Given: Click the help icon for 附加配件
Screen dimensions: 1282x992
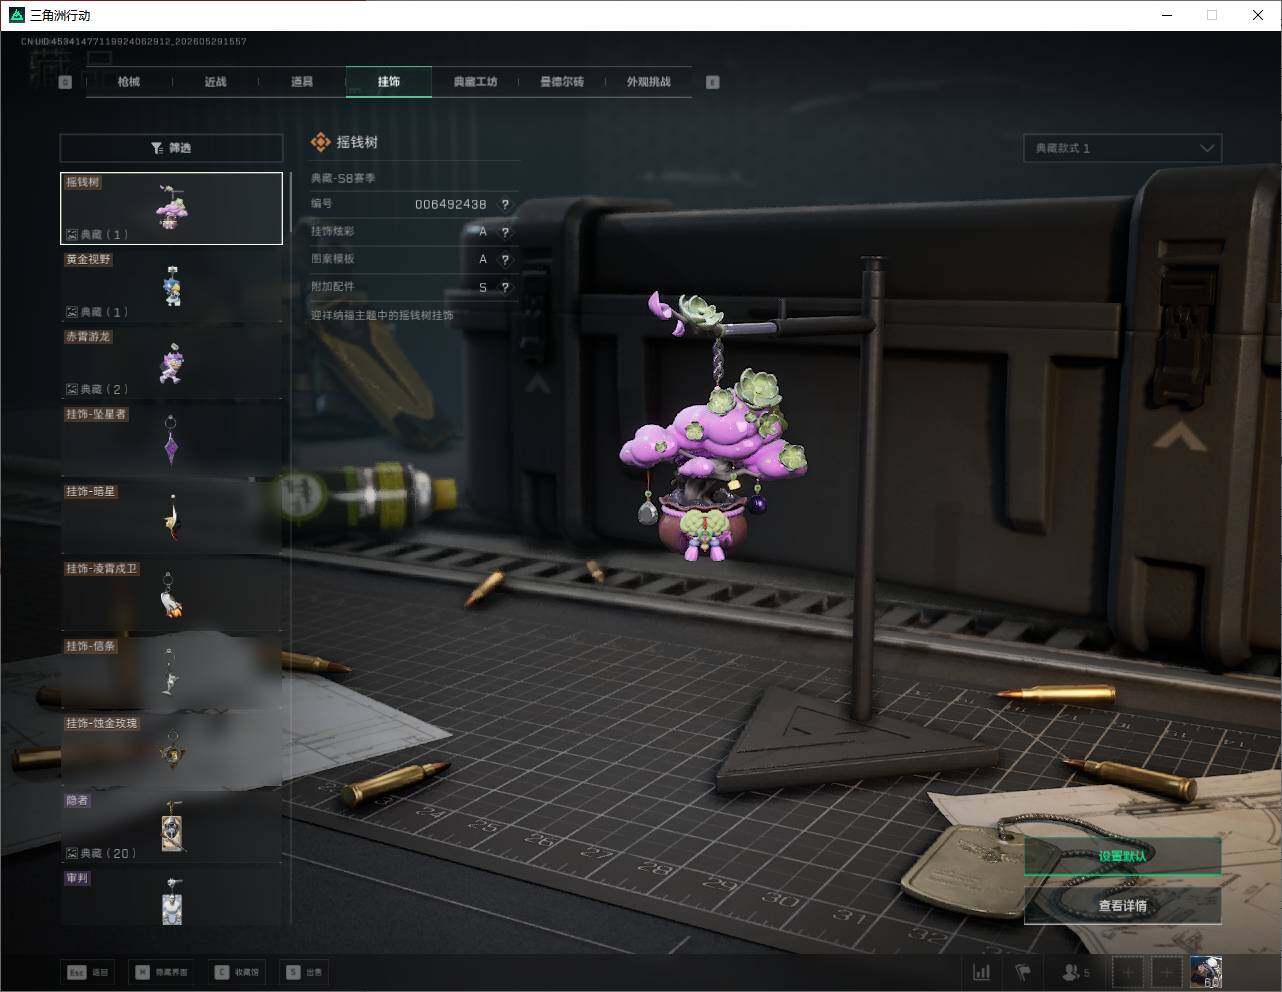Looking at the screenshot, I should click(505, 287).
